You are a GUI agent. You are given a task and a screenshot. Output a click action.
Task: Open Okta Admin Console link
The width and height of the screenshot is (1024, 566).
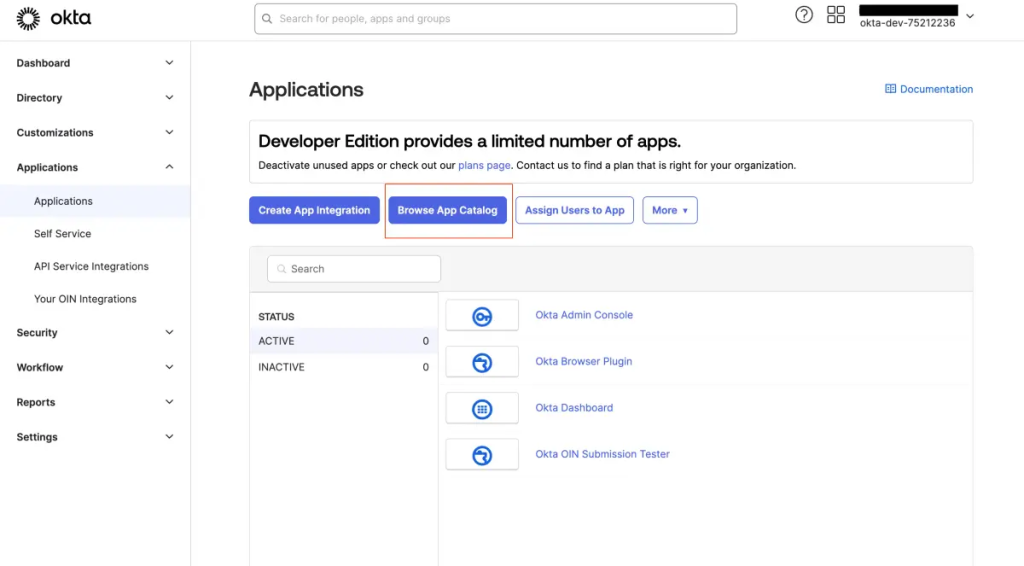584,315
